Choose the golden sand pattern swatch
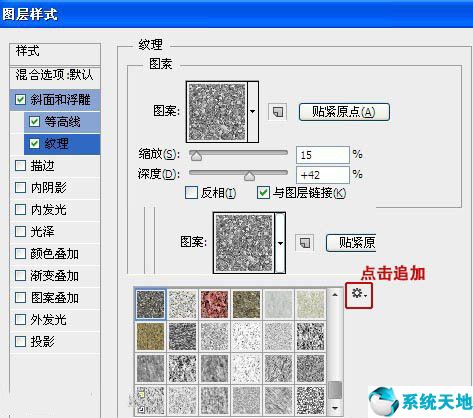 click(x=150, y=336)
